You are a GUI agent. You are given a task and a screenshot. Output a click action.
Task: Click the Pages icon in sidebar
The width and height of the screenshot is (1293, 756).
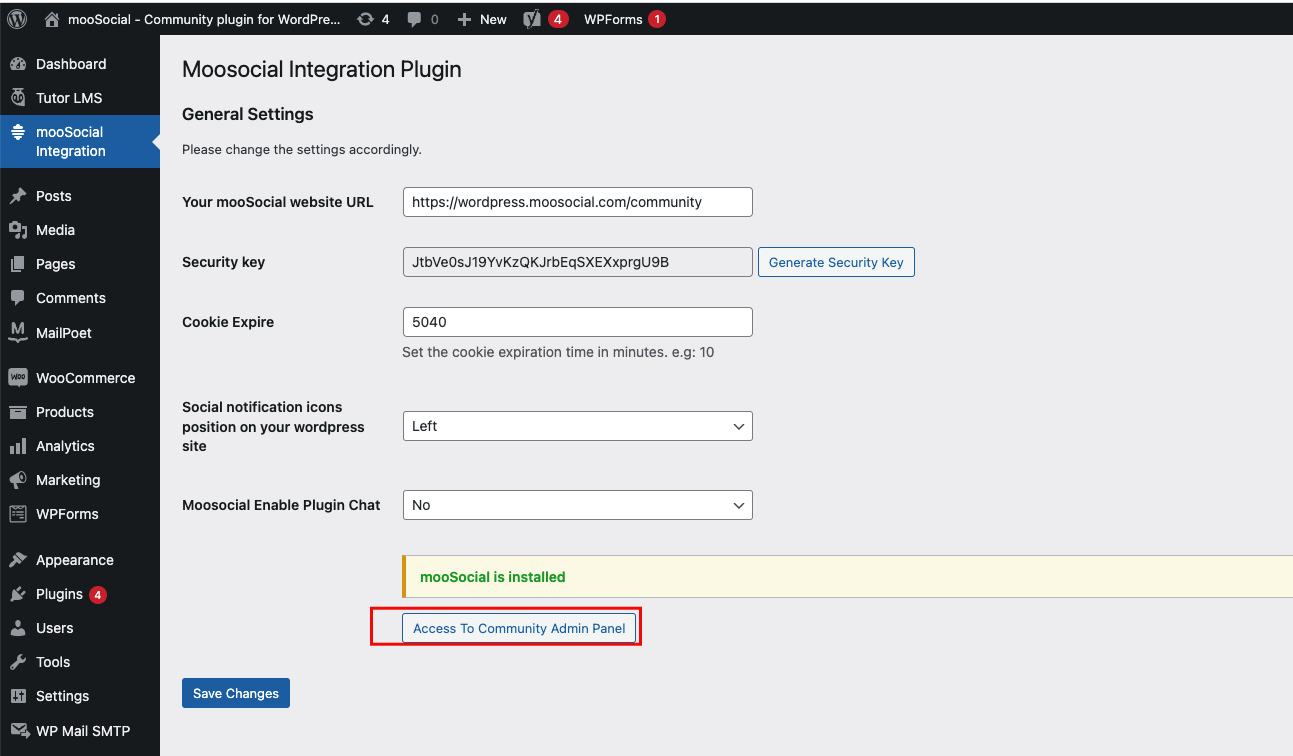pyautogui.click(x=18, y=264)
